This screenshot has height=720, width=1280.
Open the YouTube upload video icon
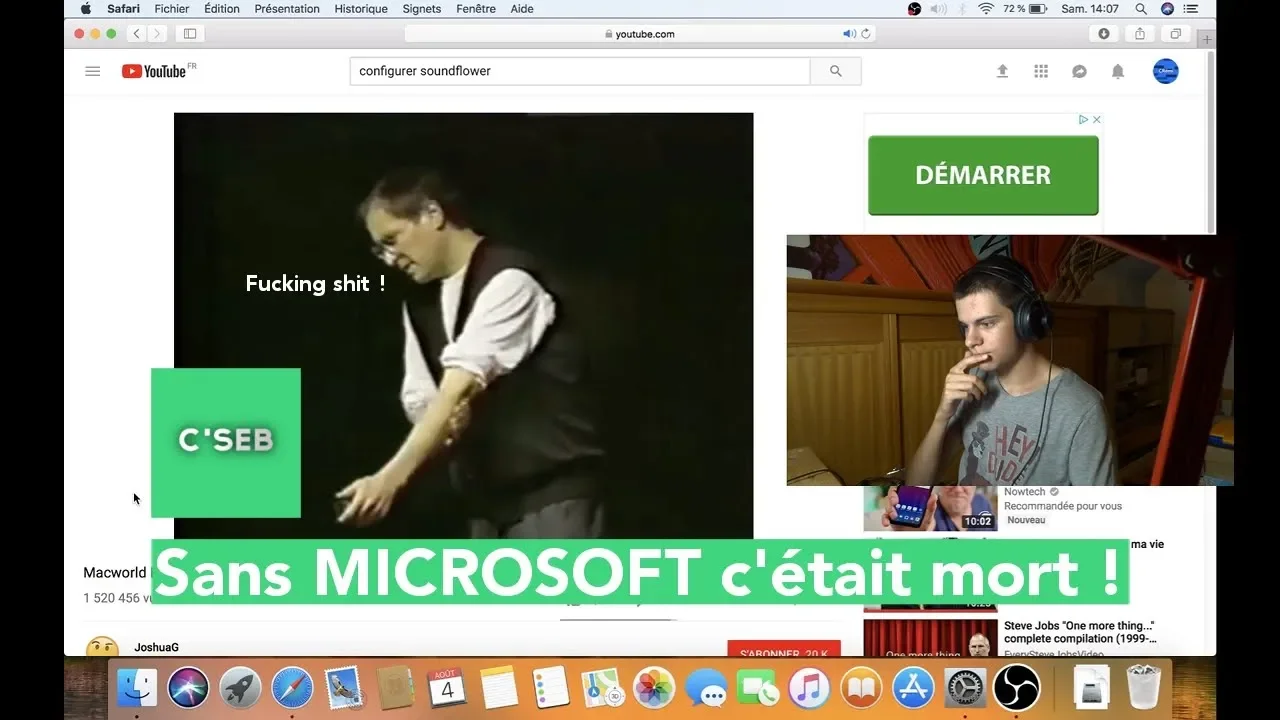point(1002,71)
